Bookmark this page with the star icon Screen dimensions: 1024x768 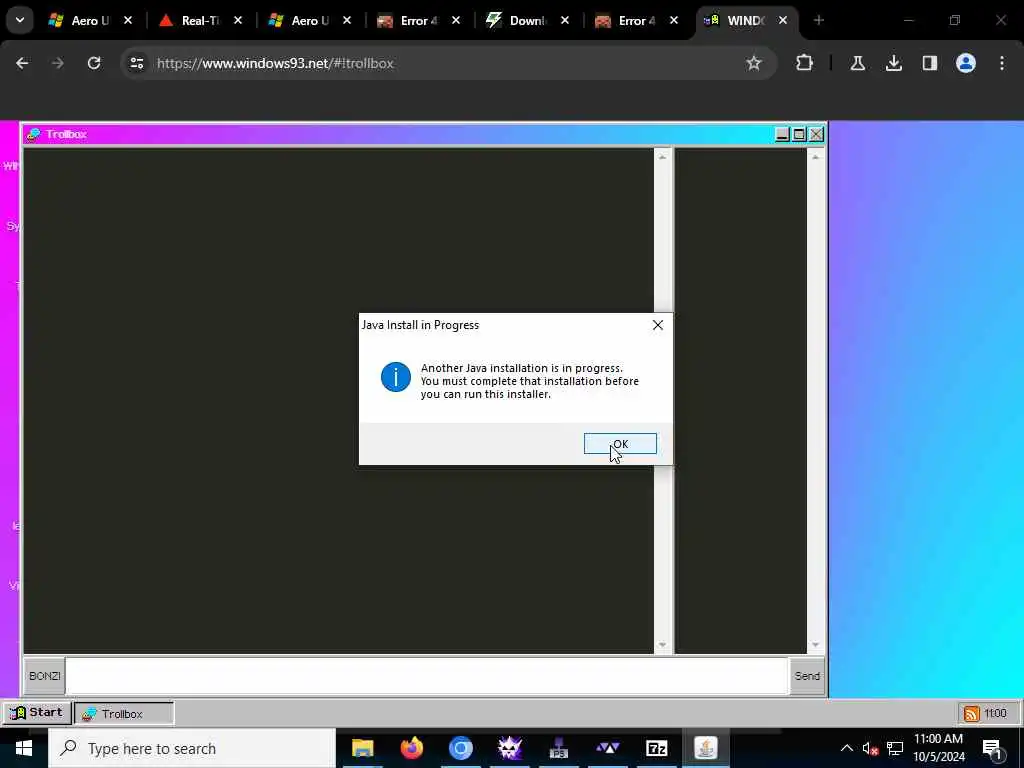pos(754,63)
